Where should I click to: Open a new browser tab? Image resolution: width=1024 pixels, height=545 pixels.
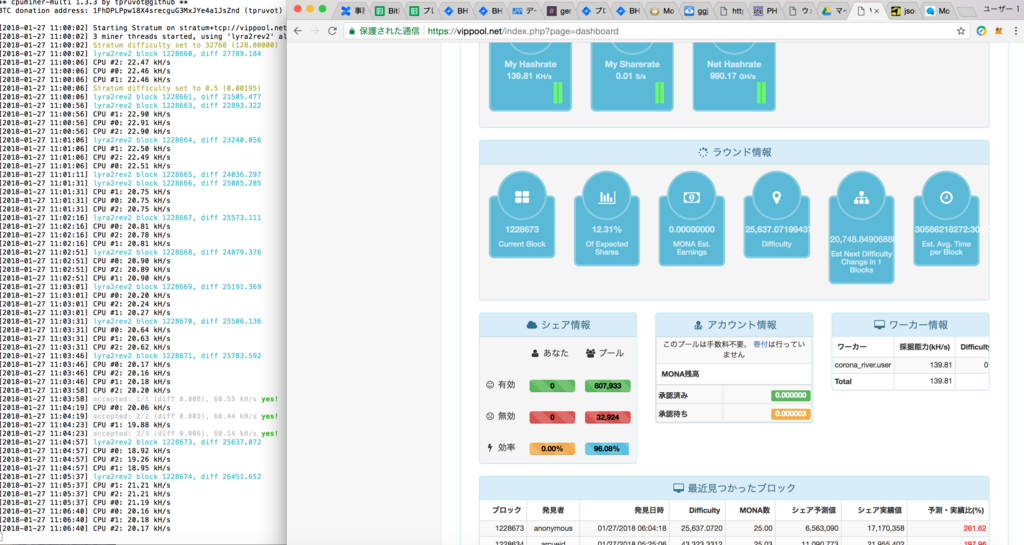pyautogui.click(x=967, y=10)
